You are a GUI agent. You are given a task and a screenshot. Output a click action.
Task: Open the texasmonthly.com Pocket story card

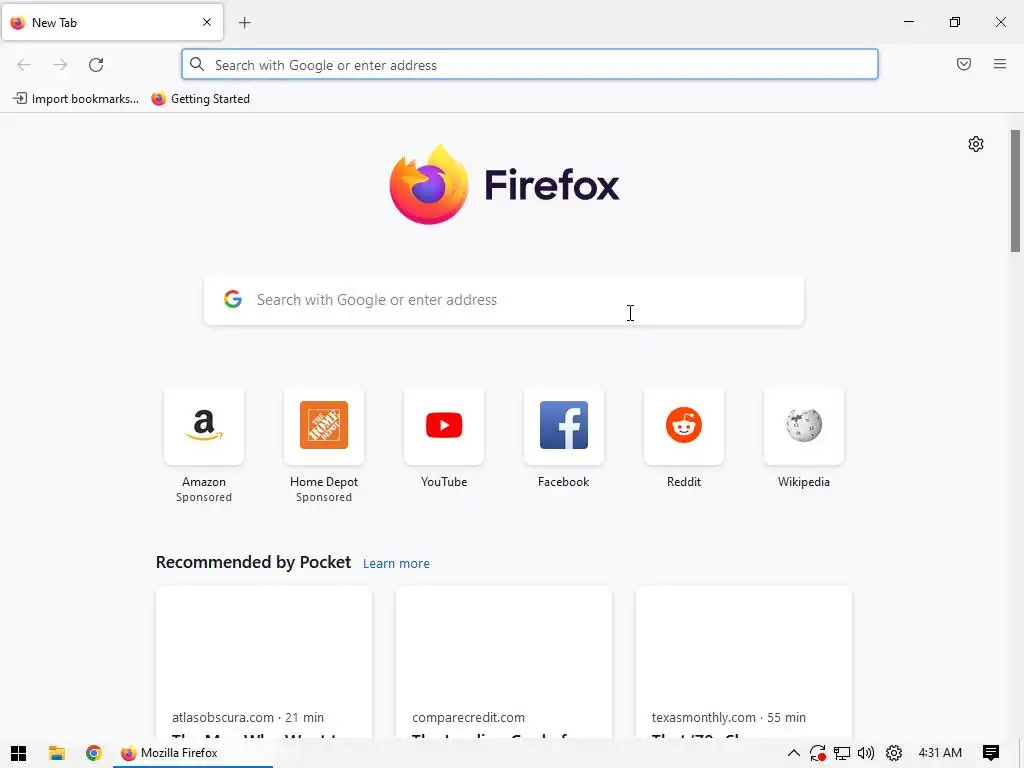[744, 662]
